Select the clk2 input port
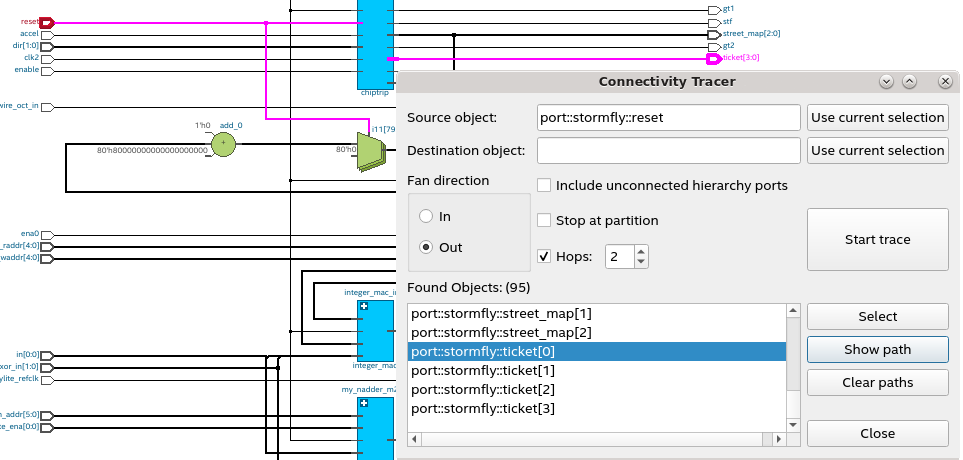Viewport: 963px width, 460px height. coord(47,59)
